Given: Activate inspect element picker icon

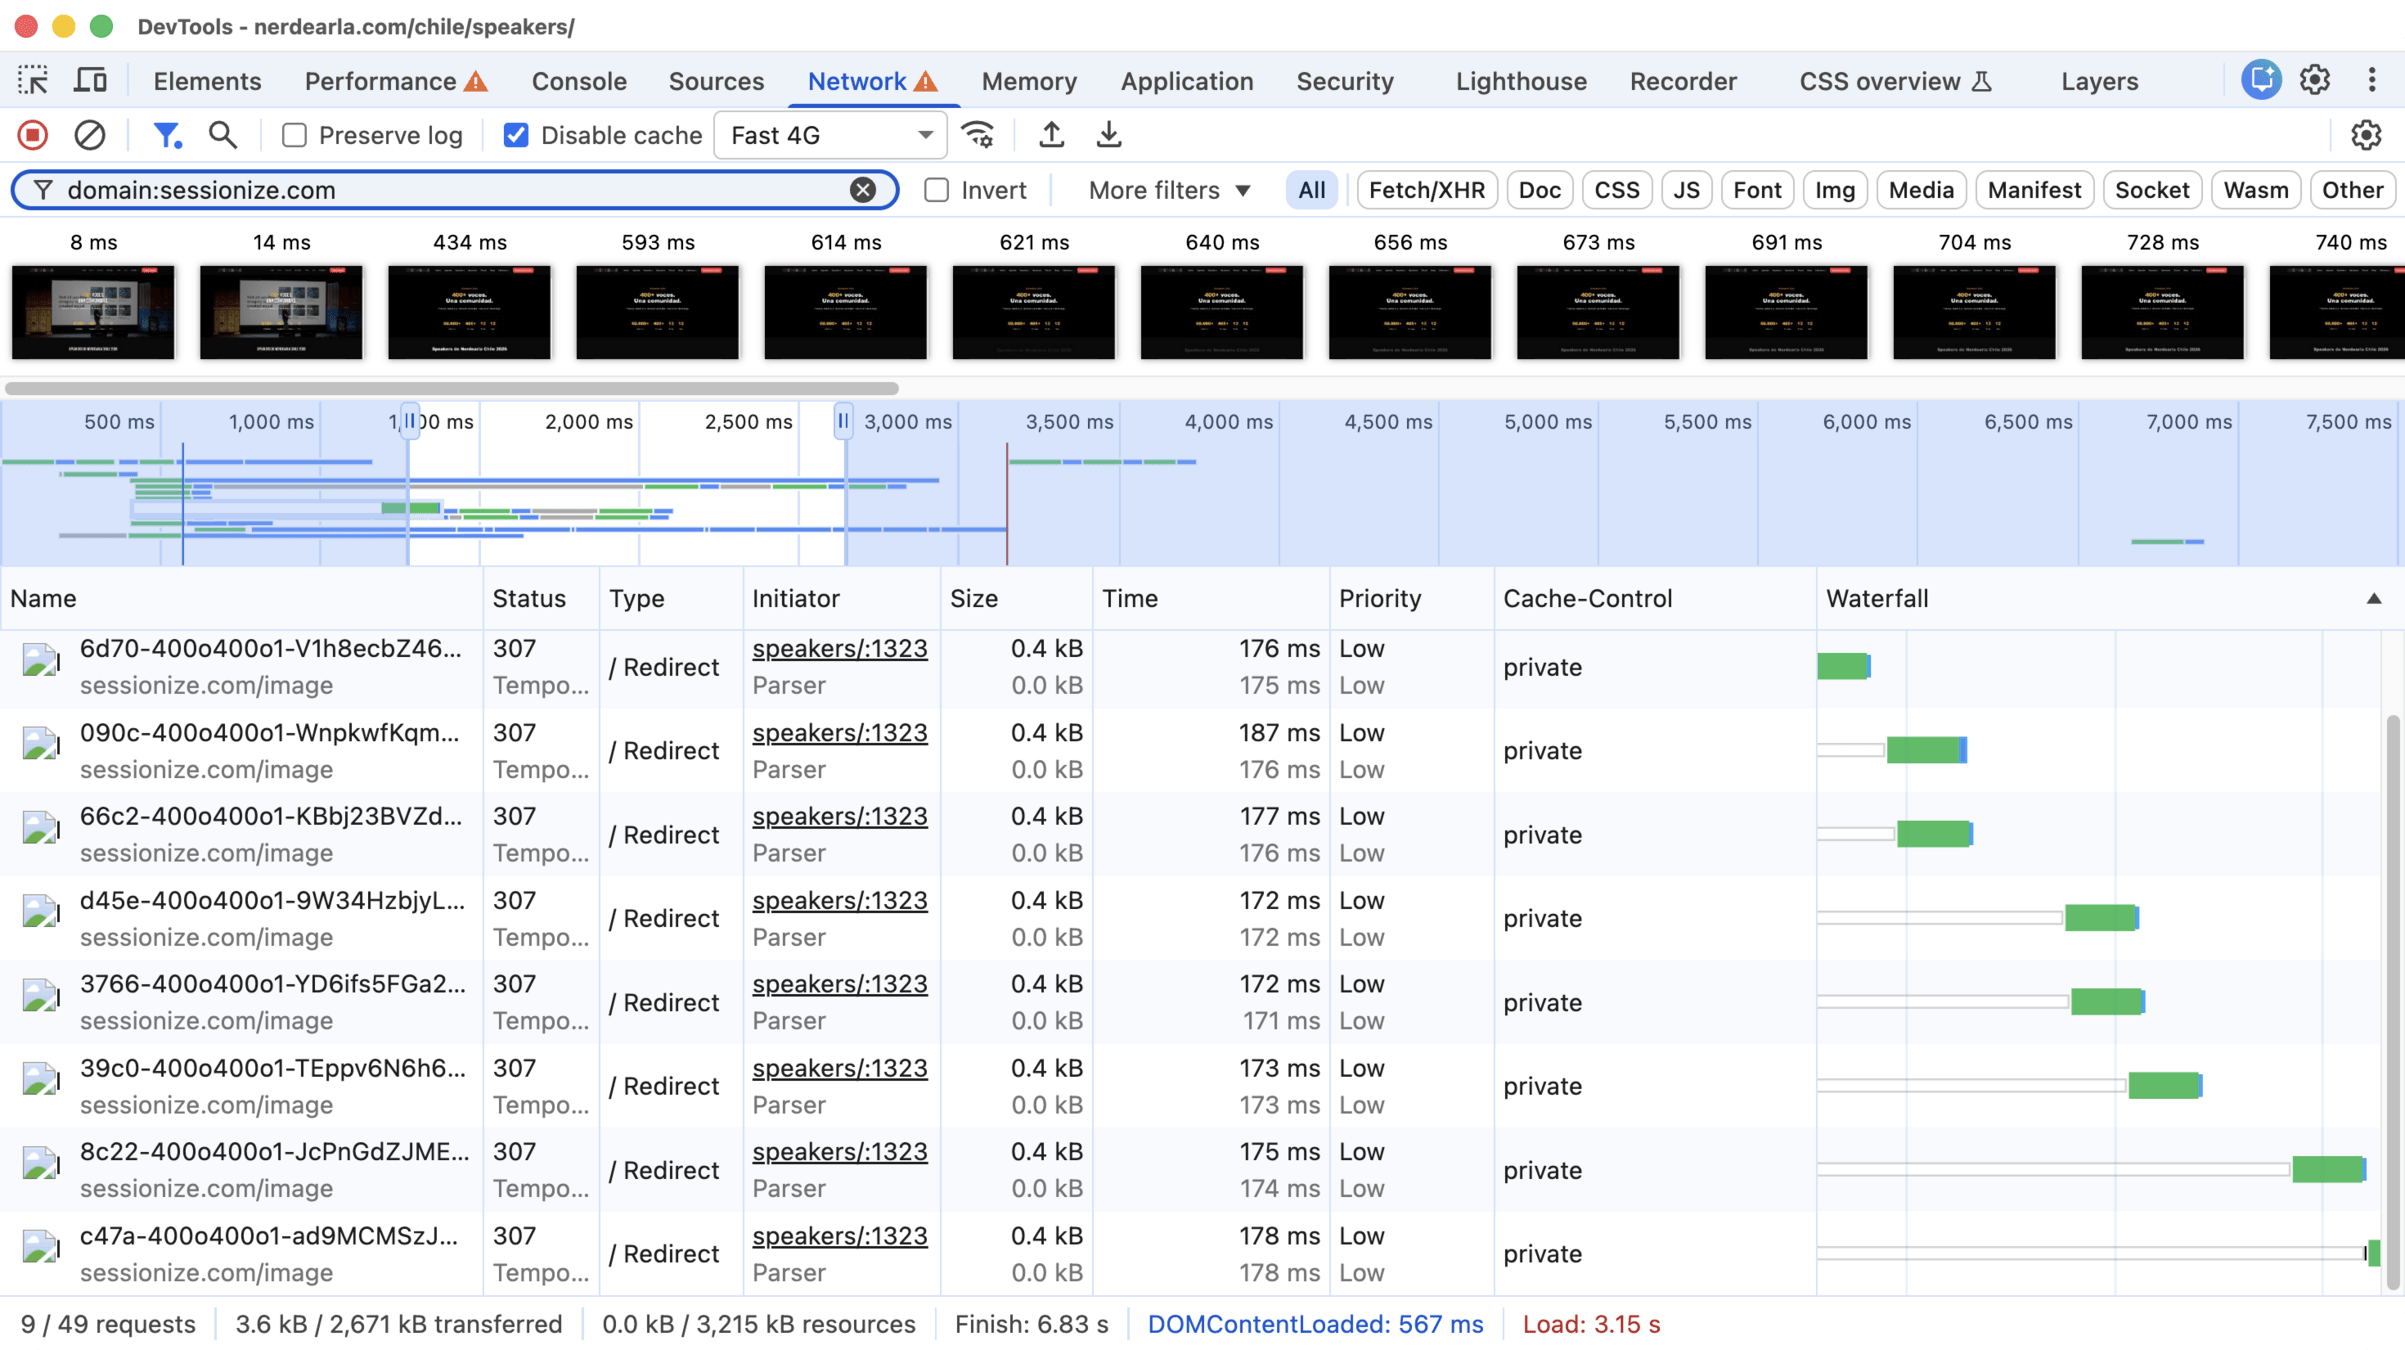Looking at the screenshot, I should (33, 81).
